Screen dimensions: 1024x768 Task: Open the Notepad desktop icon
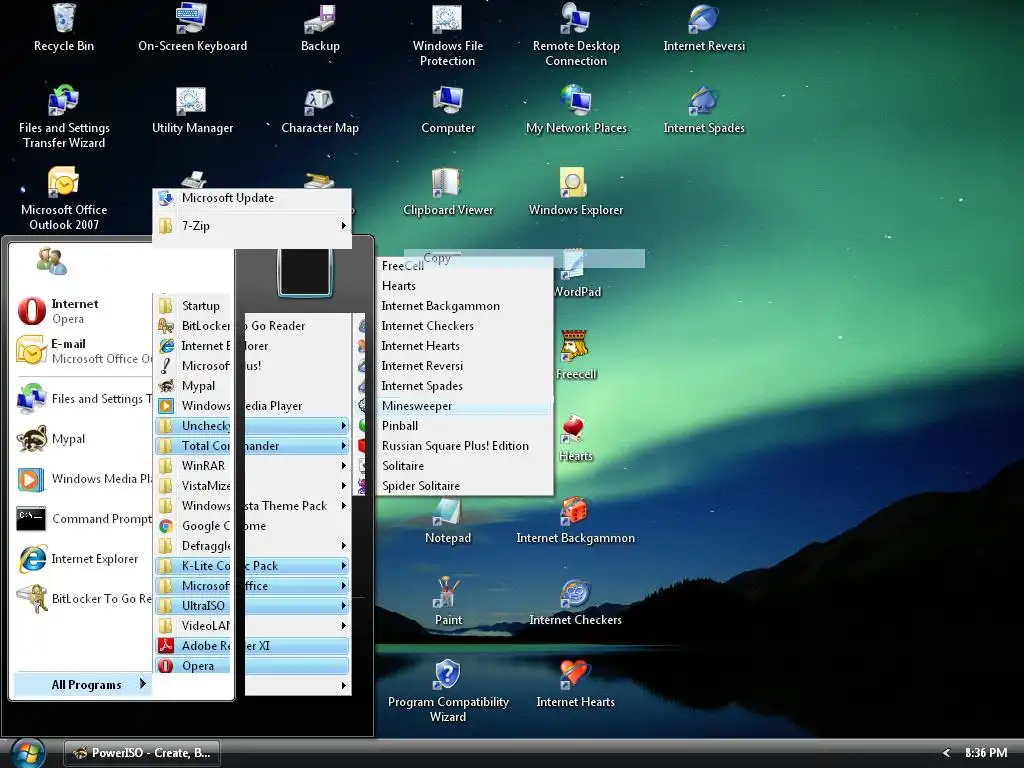tap(447, 521)
